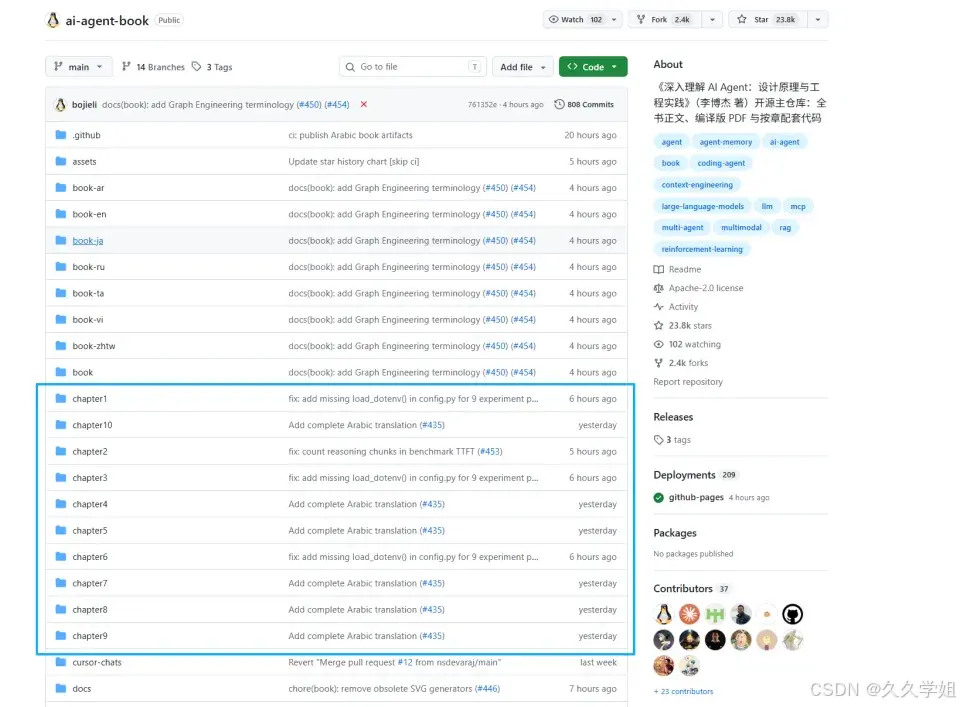This screenshot has height=707, width=960.
Task: Click the Watch eye icon button
Action: pyautogui.click(x=575, y=20)
